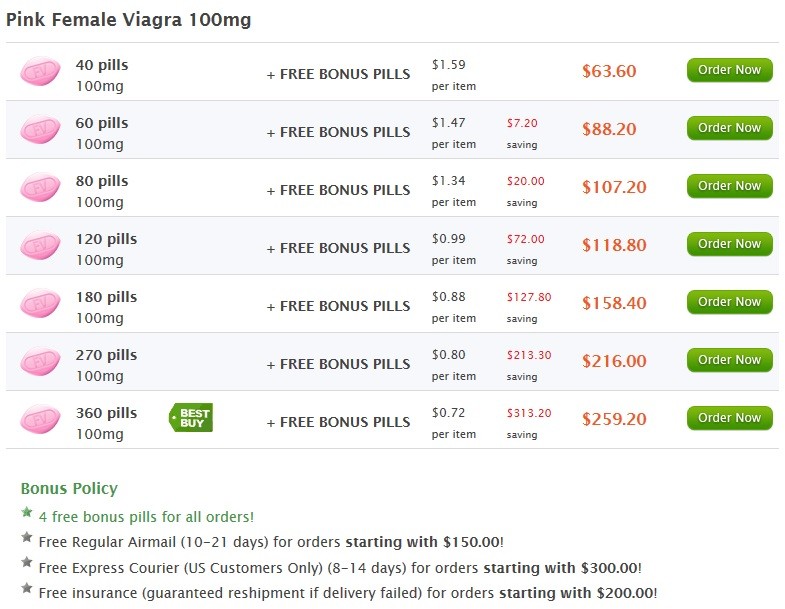
Task: Click Order Now in the 180 pills row
Action: 729,302
